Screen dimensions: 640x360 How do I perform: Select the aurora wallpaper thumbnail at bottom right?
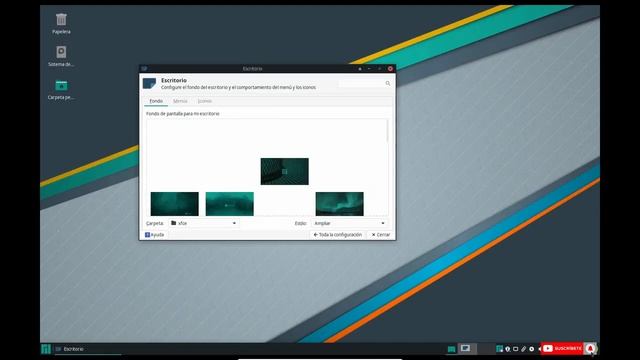tap(340, 204)
